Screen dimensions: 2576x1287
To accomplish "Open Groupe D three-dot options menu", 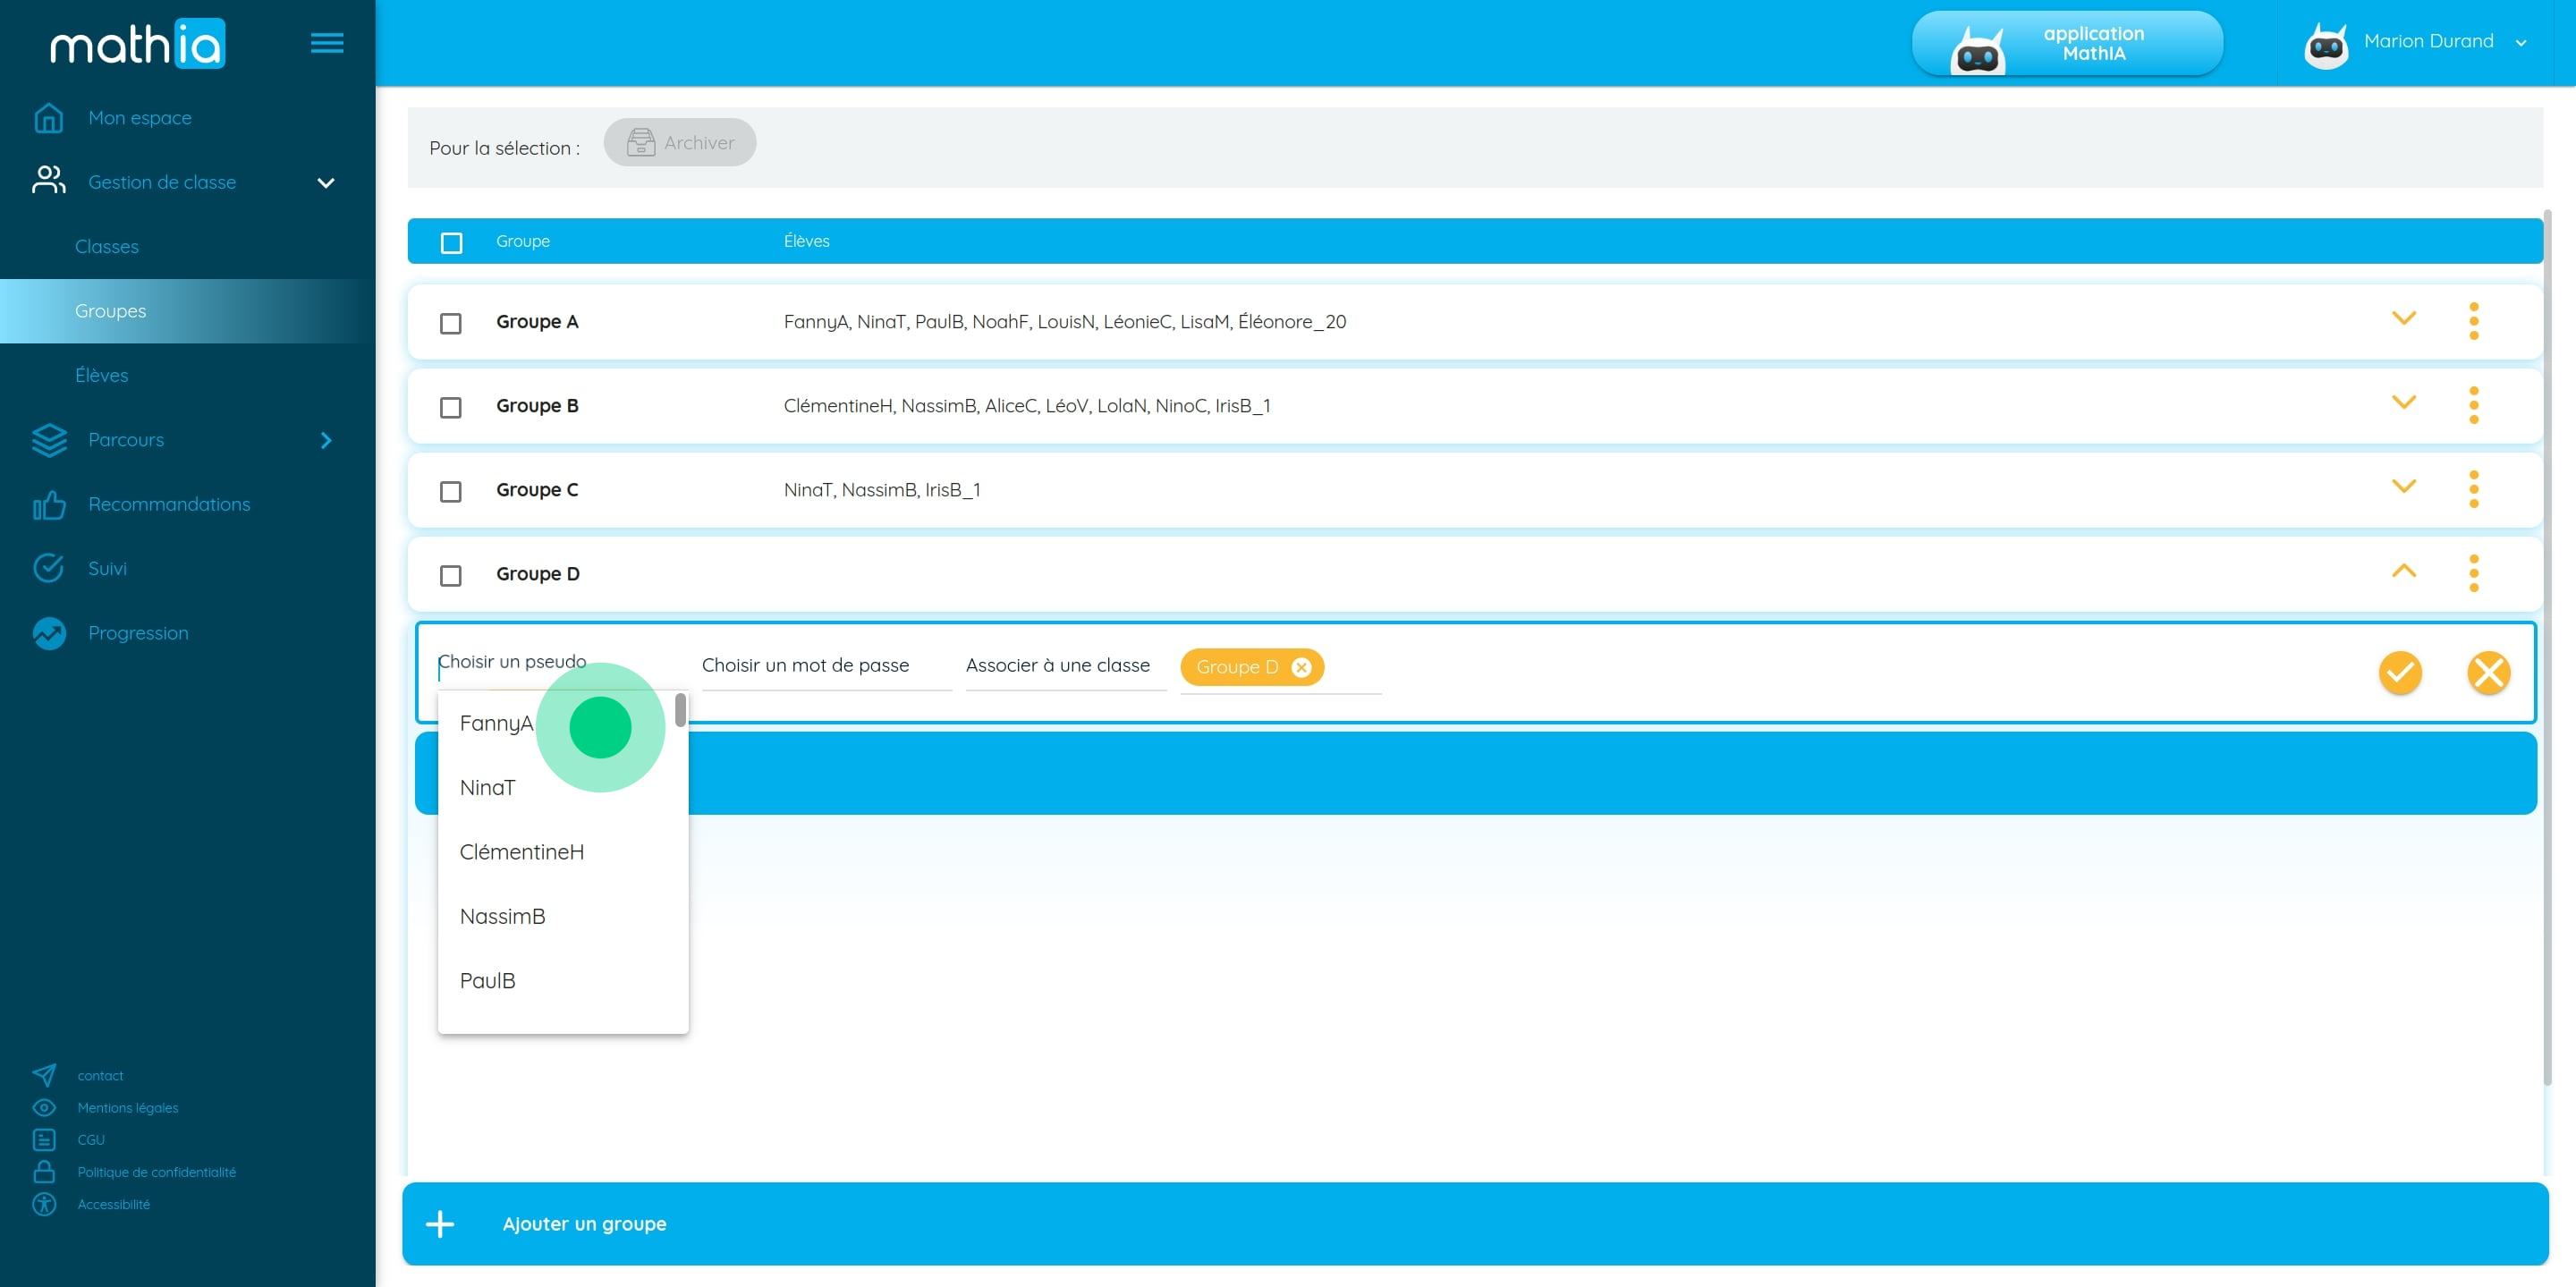I will (2474, 573).
